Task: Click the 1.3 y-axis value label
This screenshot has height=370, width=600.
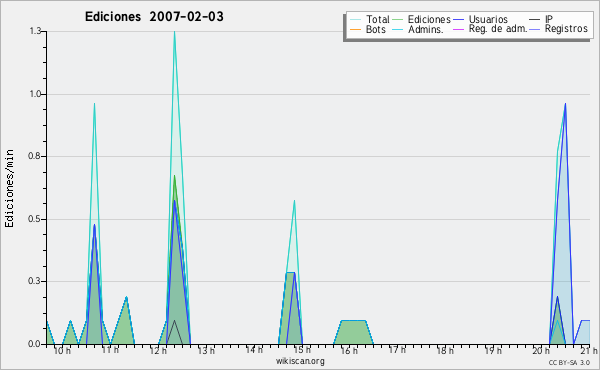Action: point(35,31)
